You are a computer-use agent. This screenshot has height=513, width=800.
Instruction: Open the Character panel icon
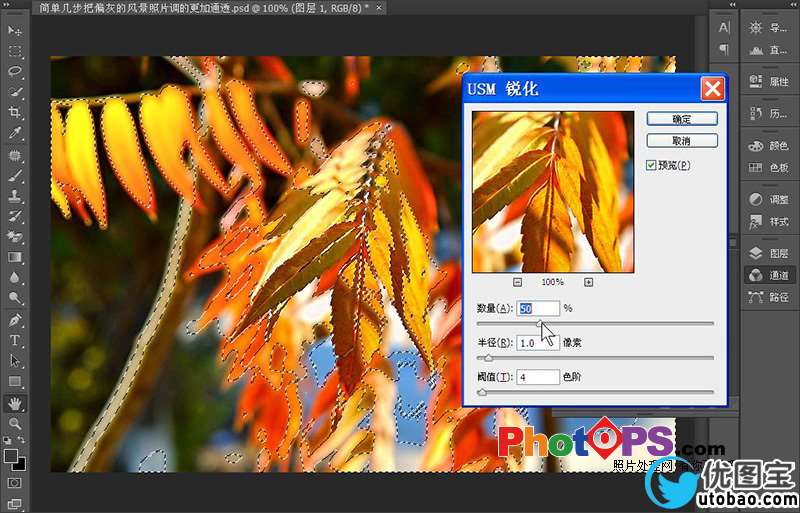pyautogui.click(x=724, y=28)
